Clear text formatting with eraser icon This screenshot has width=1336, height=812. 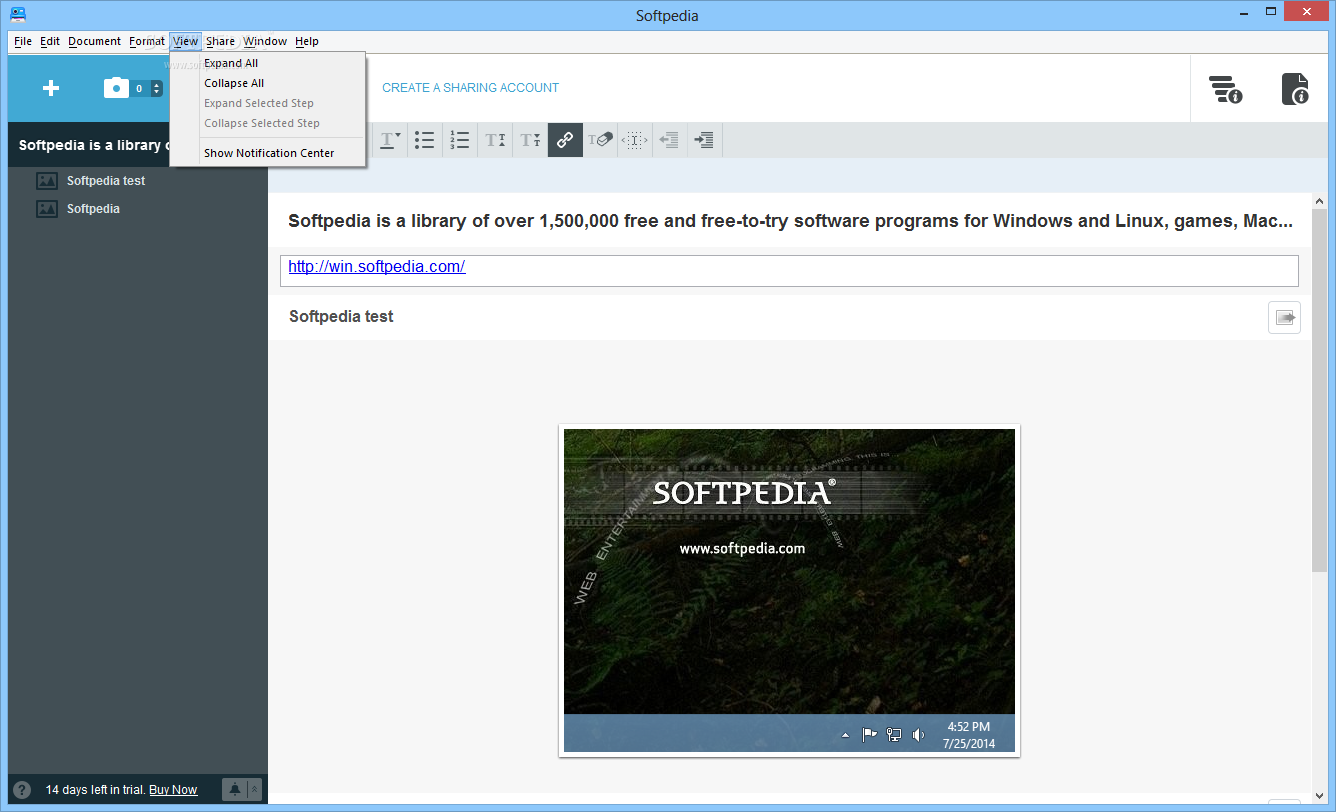coord(600,140)
